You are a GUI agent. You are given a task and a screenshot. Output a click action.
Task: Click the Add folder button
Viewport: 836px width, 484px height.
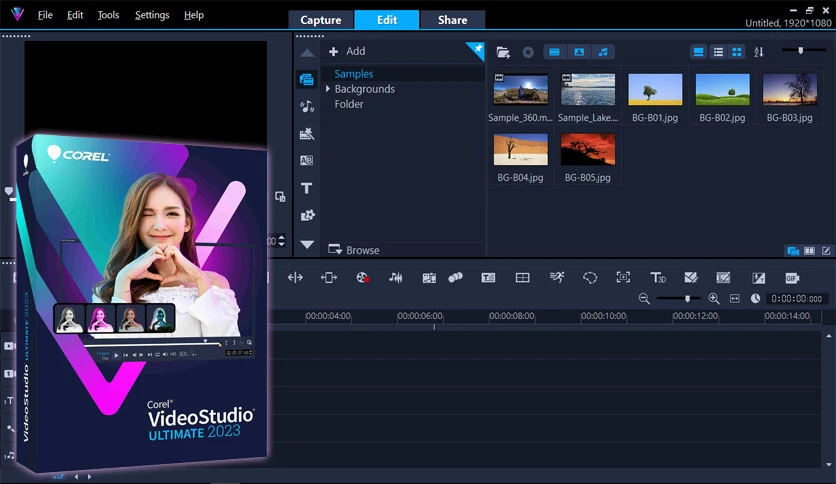click(x=347, y=51)
